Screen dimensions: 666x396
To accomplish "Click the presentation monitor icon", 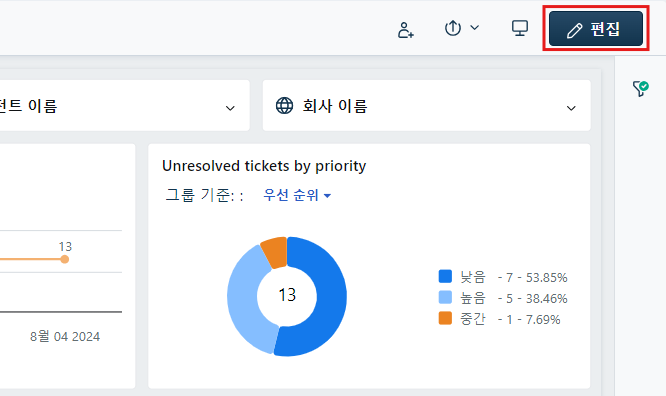I will click(519, 28).
